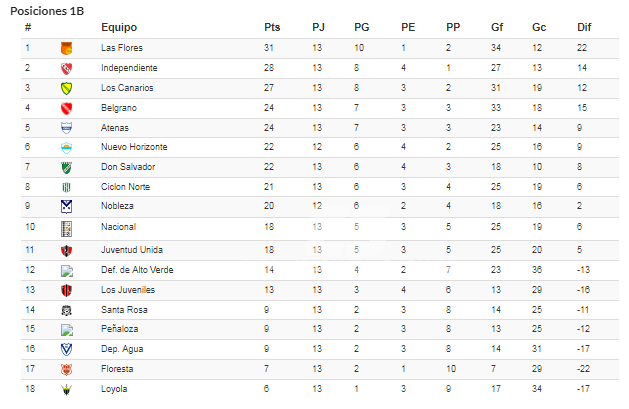The image size is (629, 409).
Task: Click the Def. de Alto Verde team name
Action: 137,270
